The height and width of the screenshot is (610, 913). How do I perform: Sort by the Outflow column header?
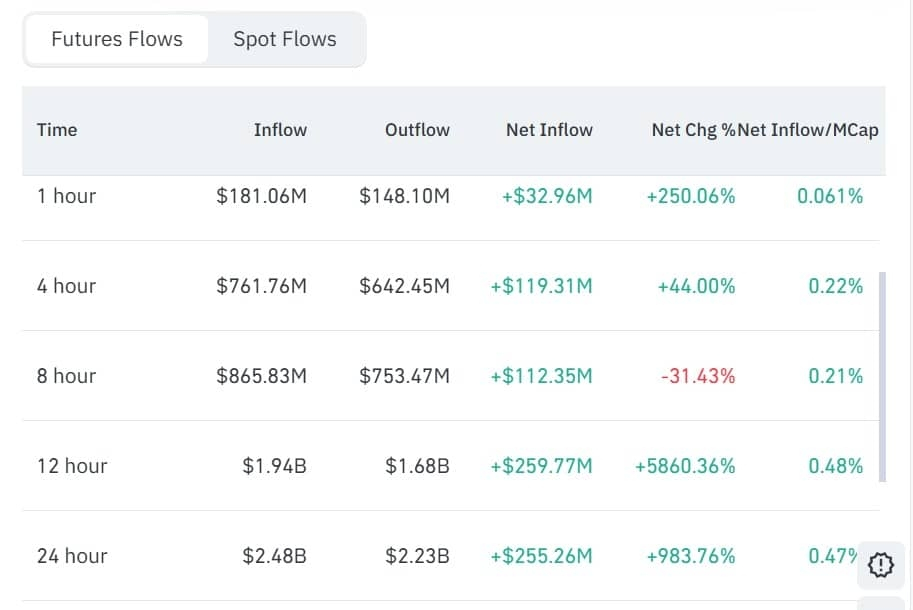pyautogui.click(x=417, y=130)
